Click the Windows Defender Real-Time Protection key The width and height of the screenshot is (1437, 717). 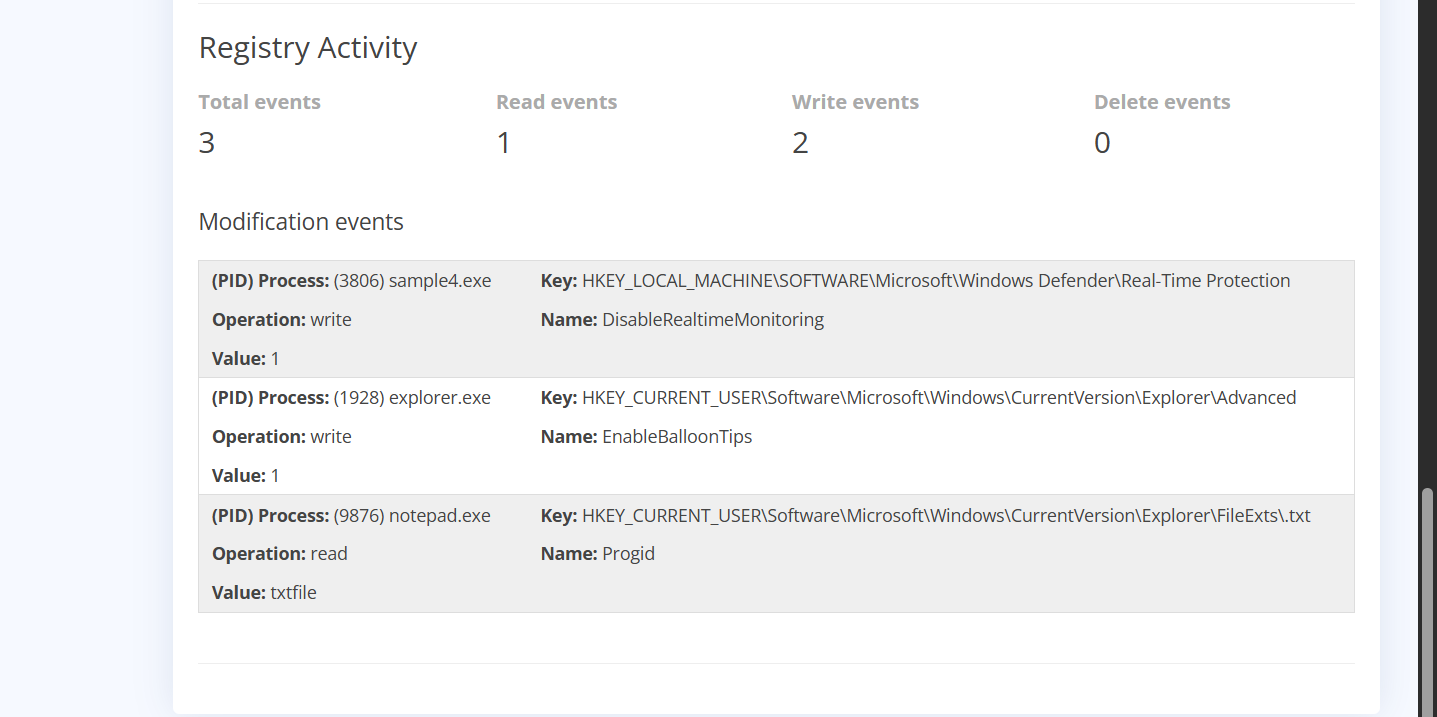point(936,281)
